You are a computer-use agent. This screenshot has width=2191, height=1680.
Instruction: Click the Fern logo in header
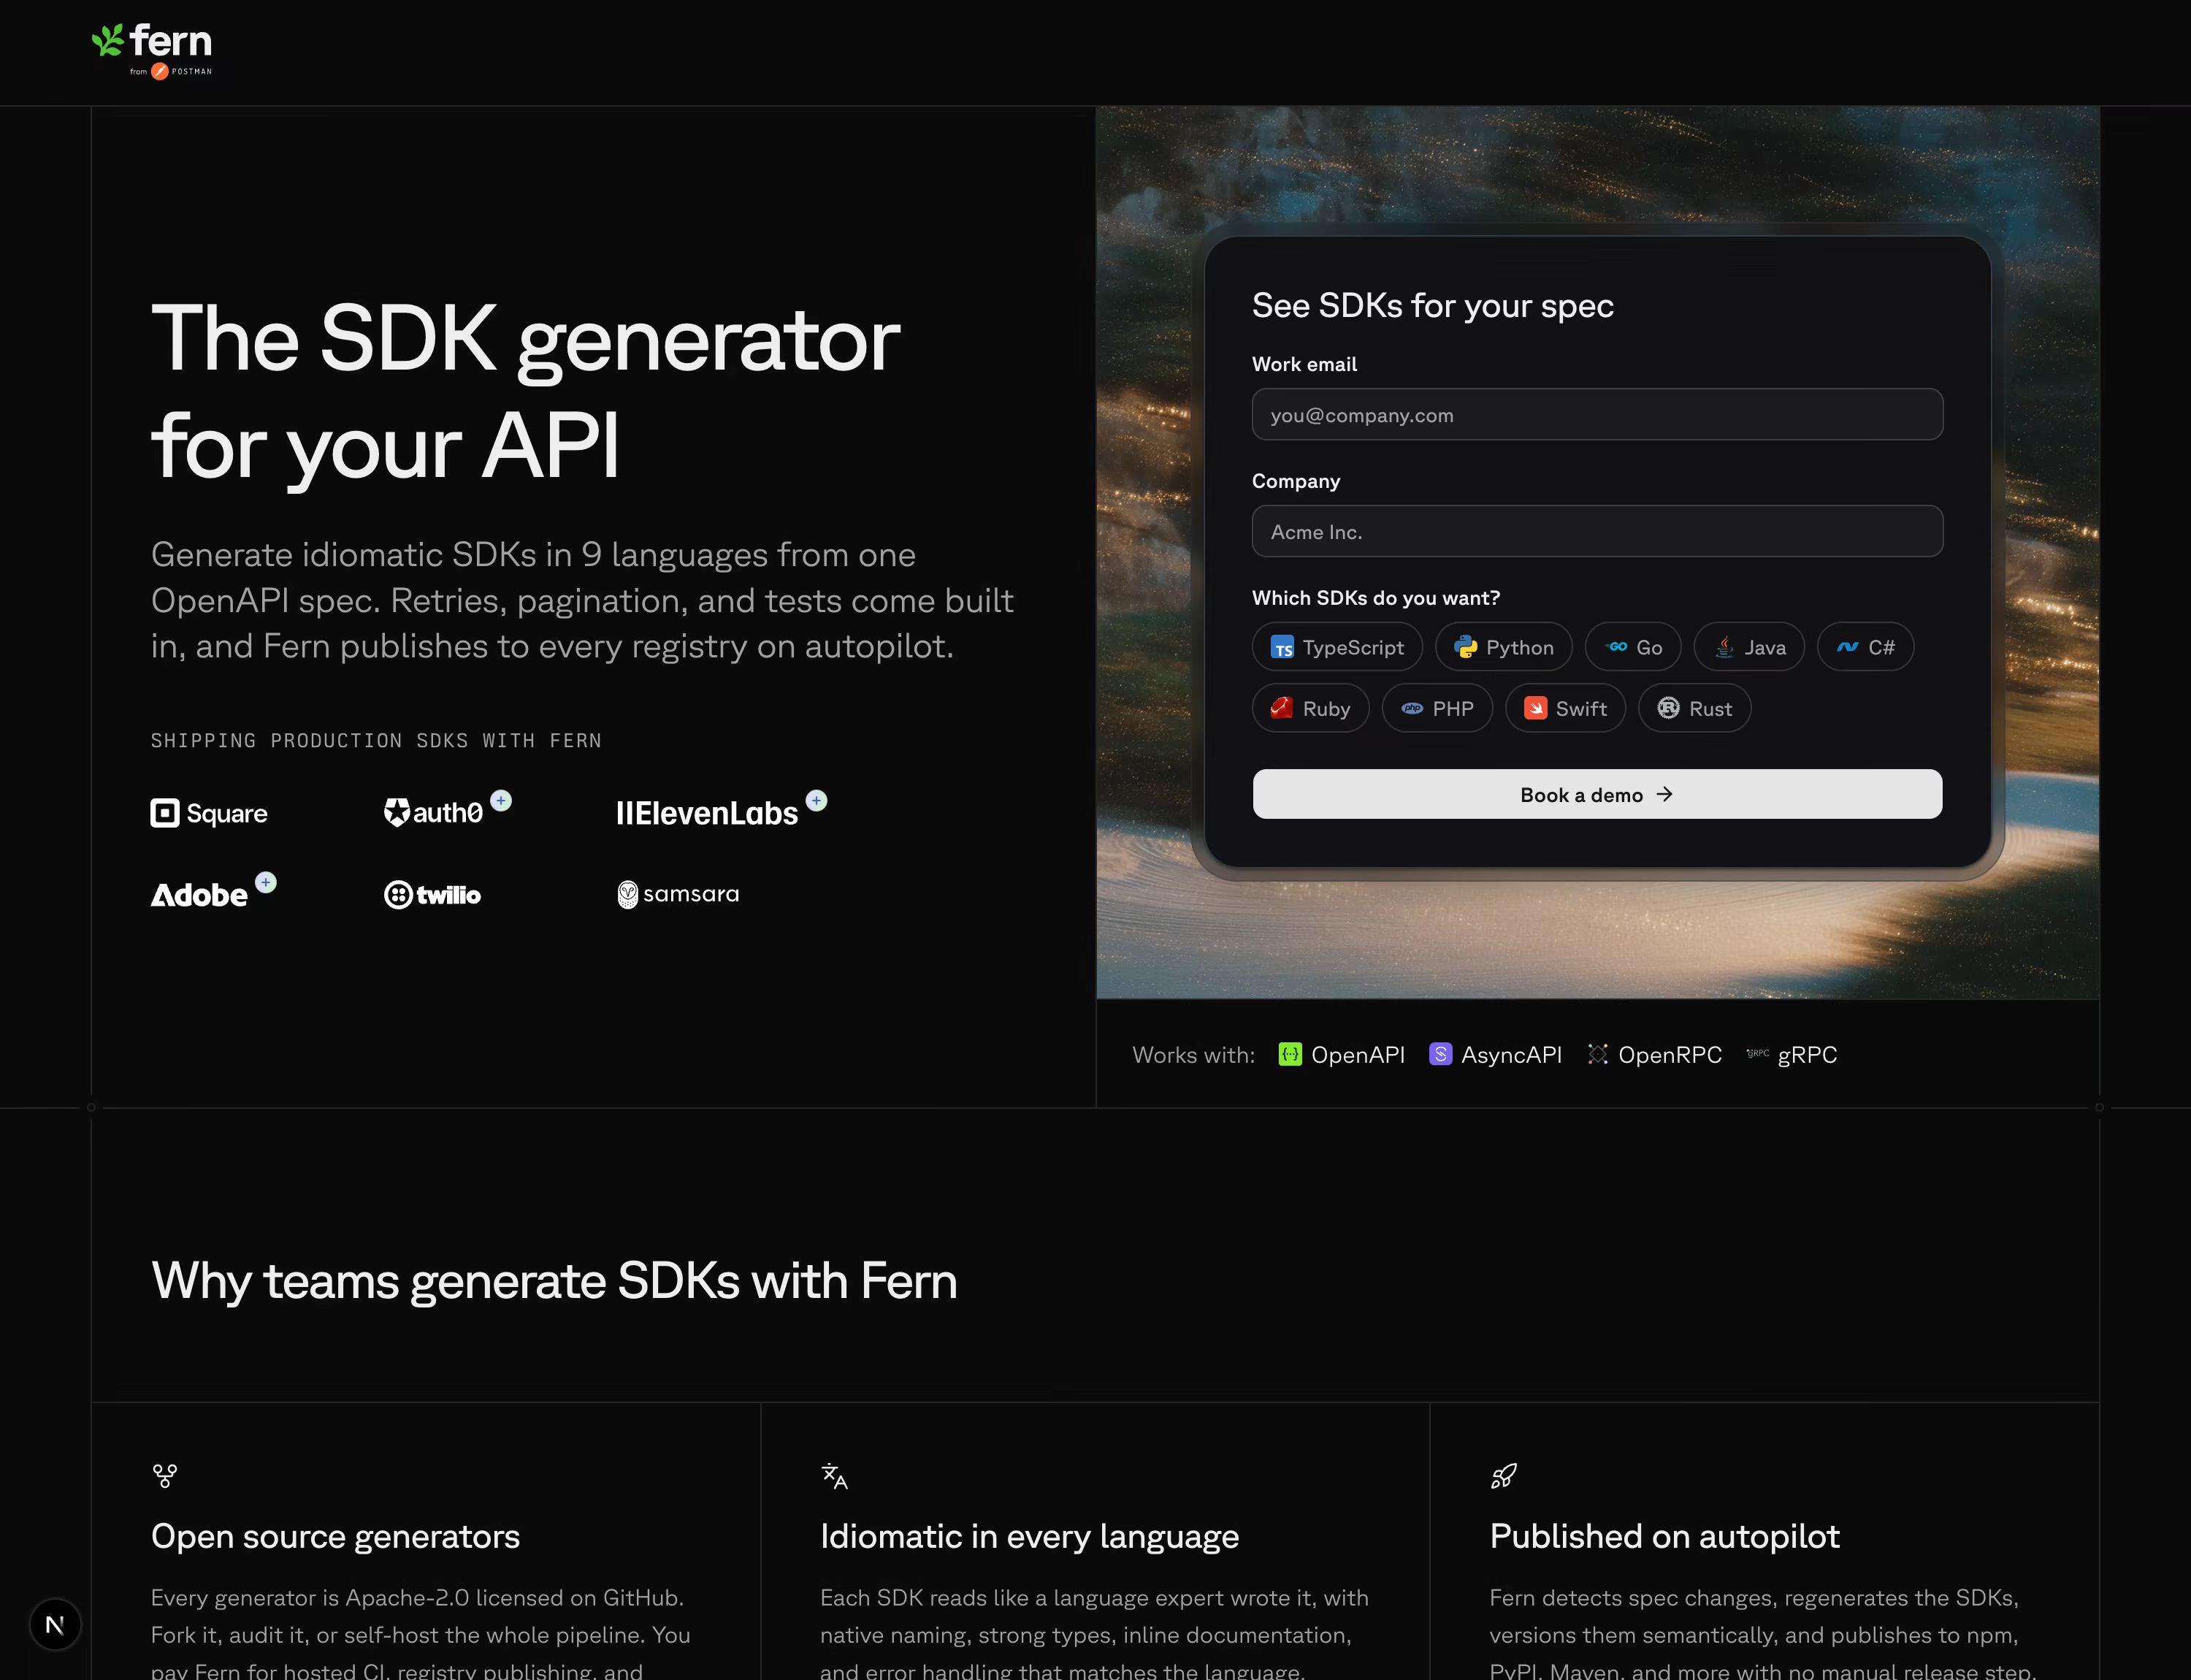click(x=151, y=41)
